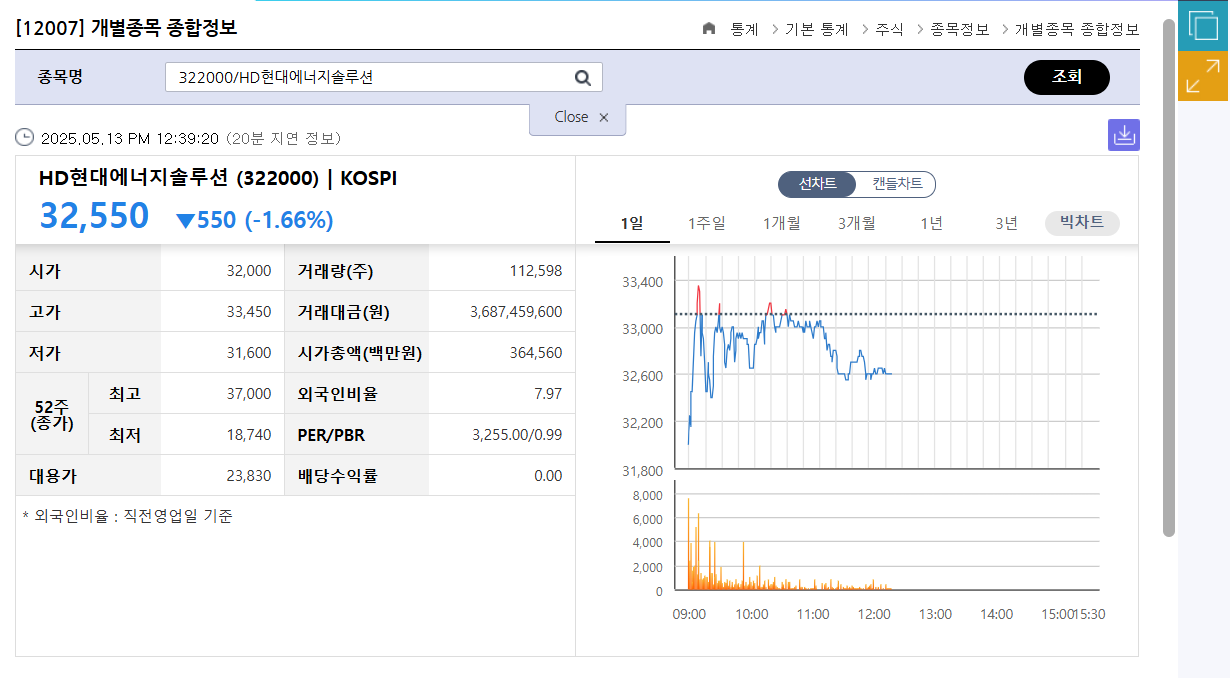Select the 선차트 chart type
The image size is (1230, 678).
tap(816, 184)
